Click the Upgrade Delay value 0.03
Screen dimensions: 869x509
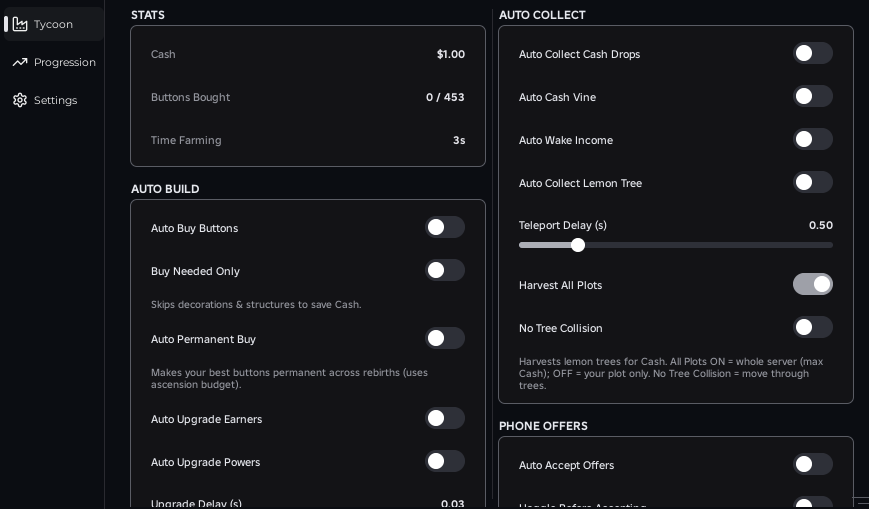coord(452,503)
